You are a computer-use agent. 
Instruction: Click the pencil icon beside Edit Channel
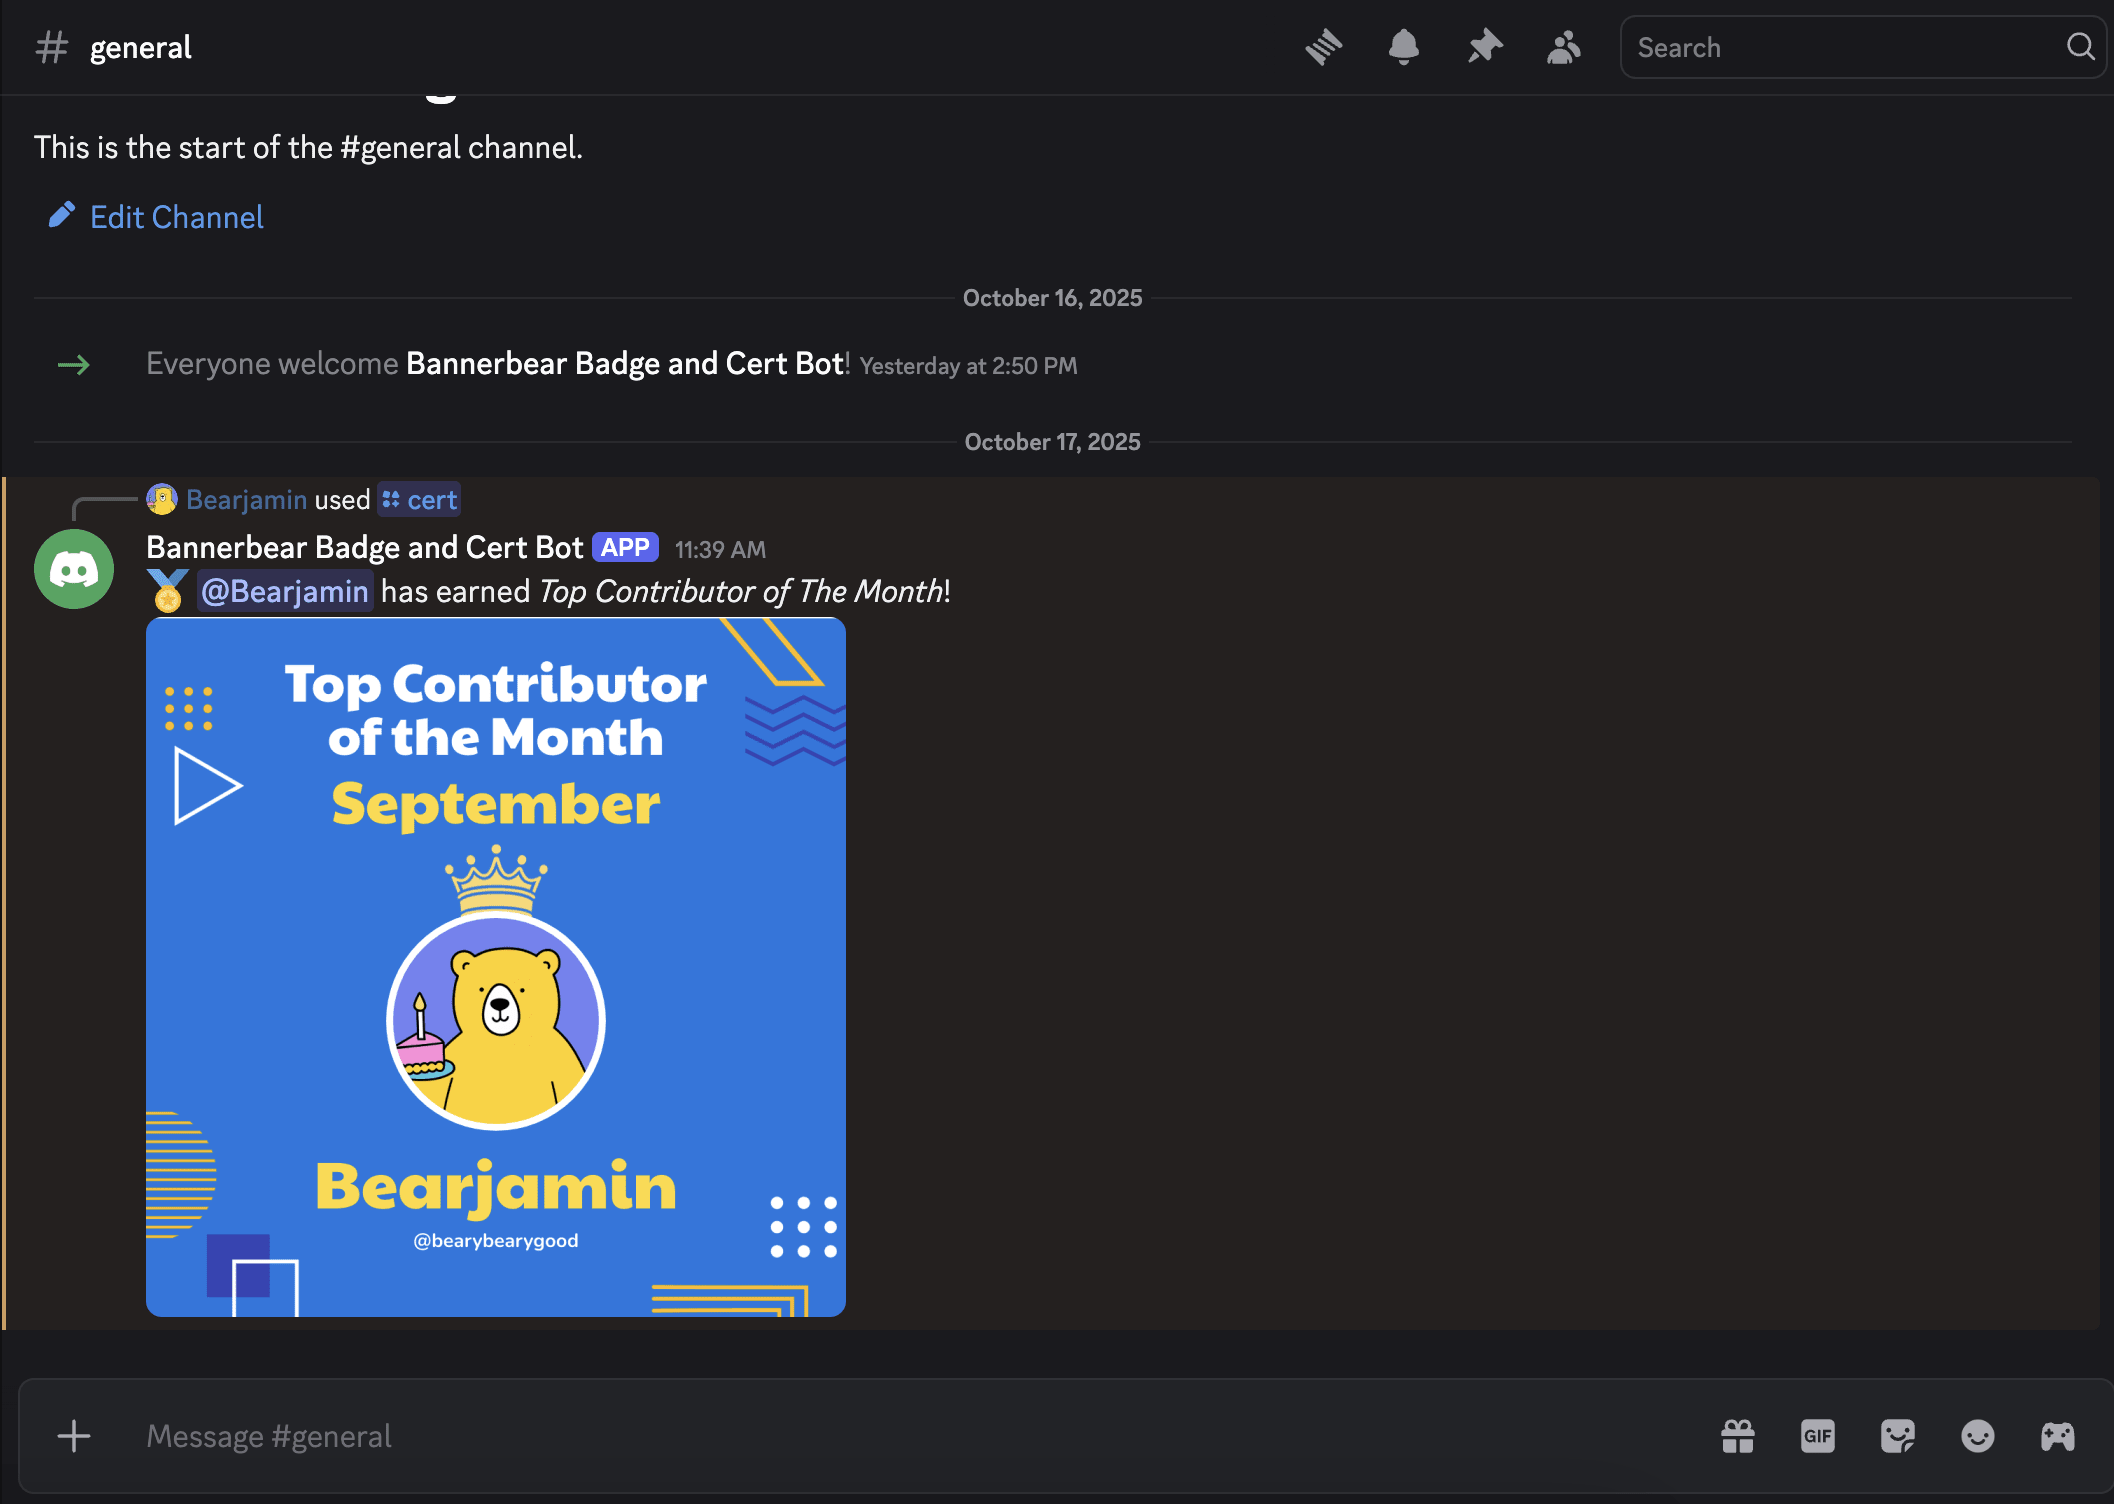pyautogui.click(x=62, y=215)
